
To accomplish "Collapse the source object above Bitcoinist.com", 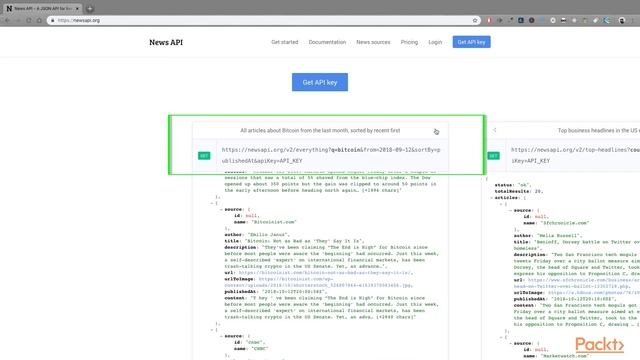I will (221, 209).
